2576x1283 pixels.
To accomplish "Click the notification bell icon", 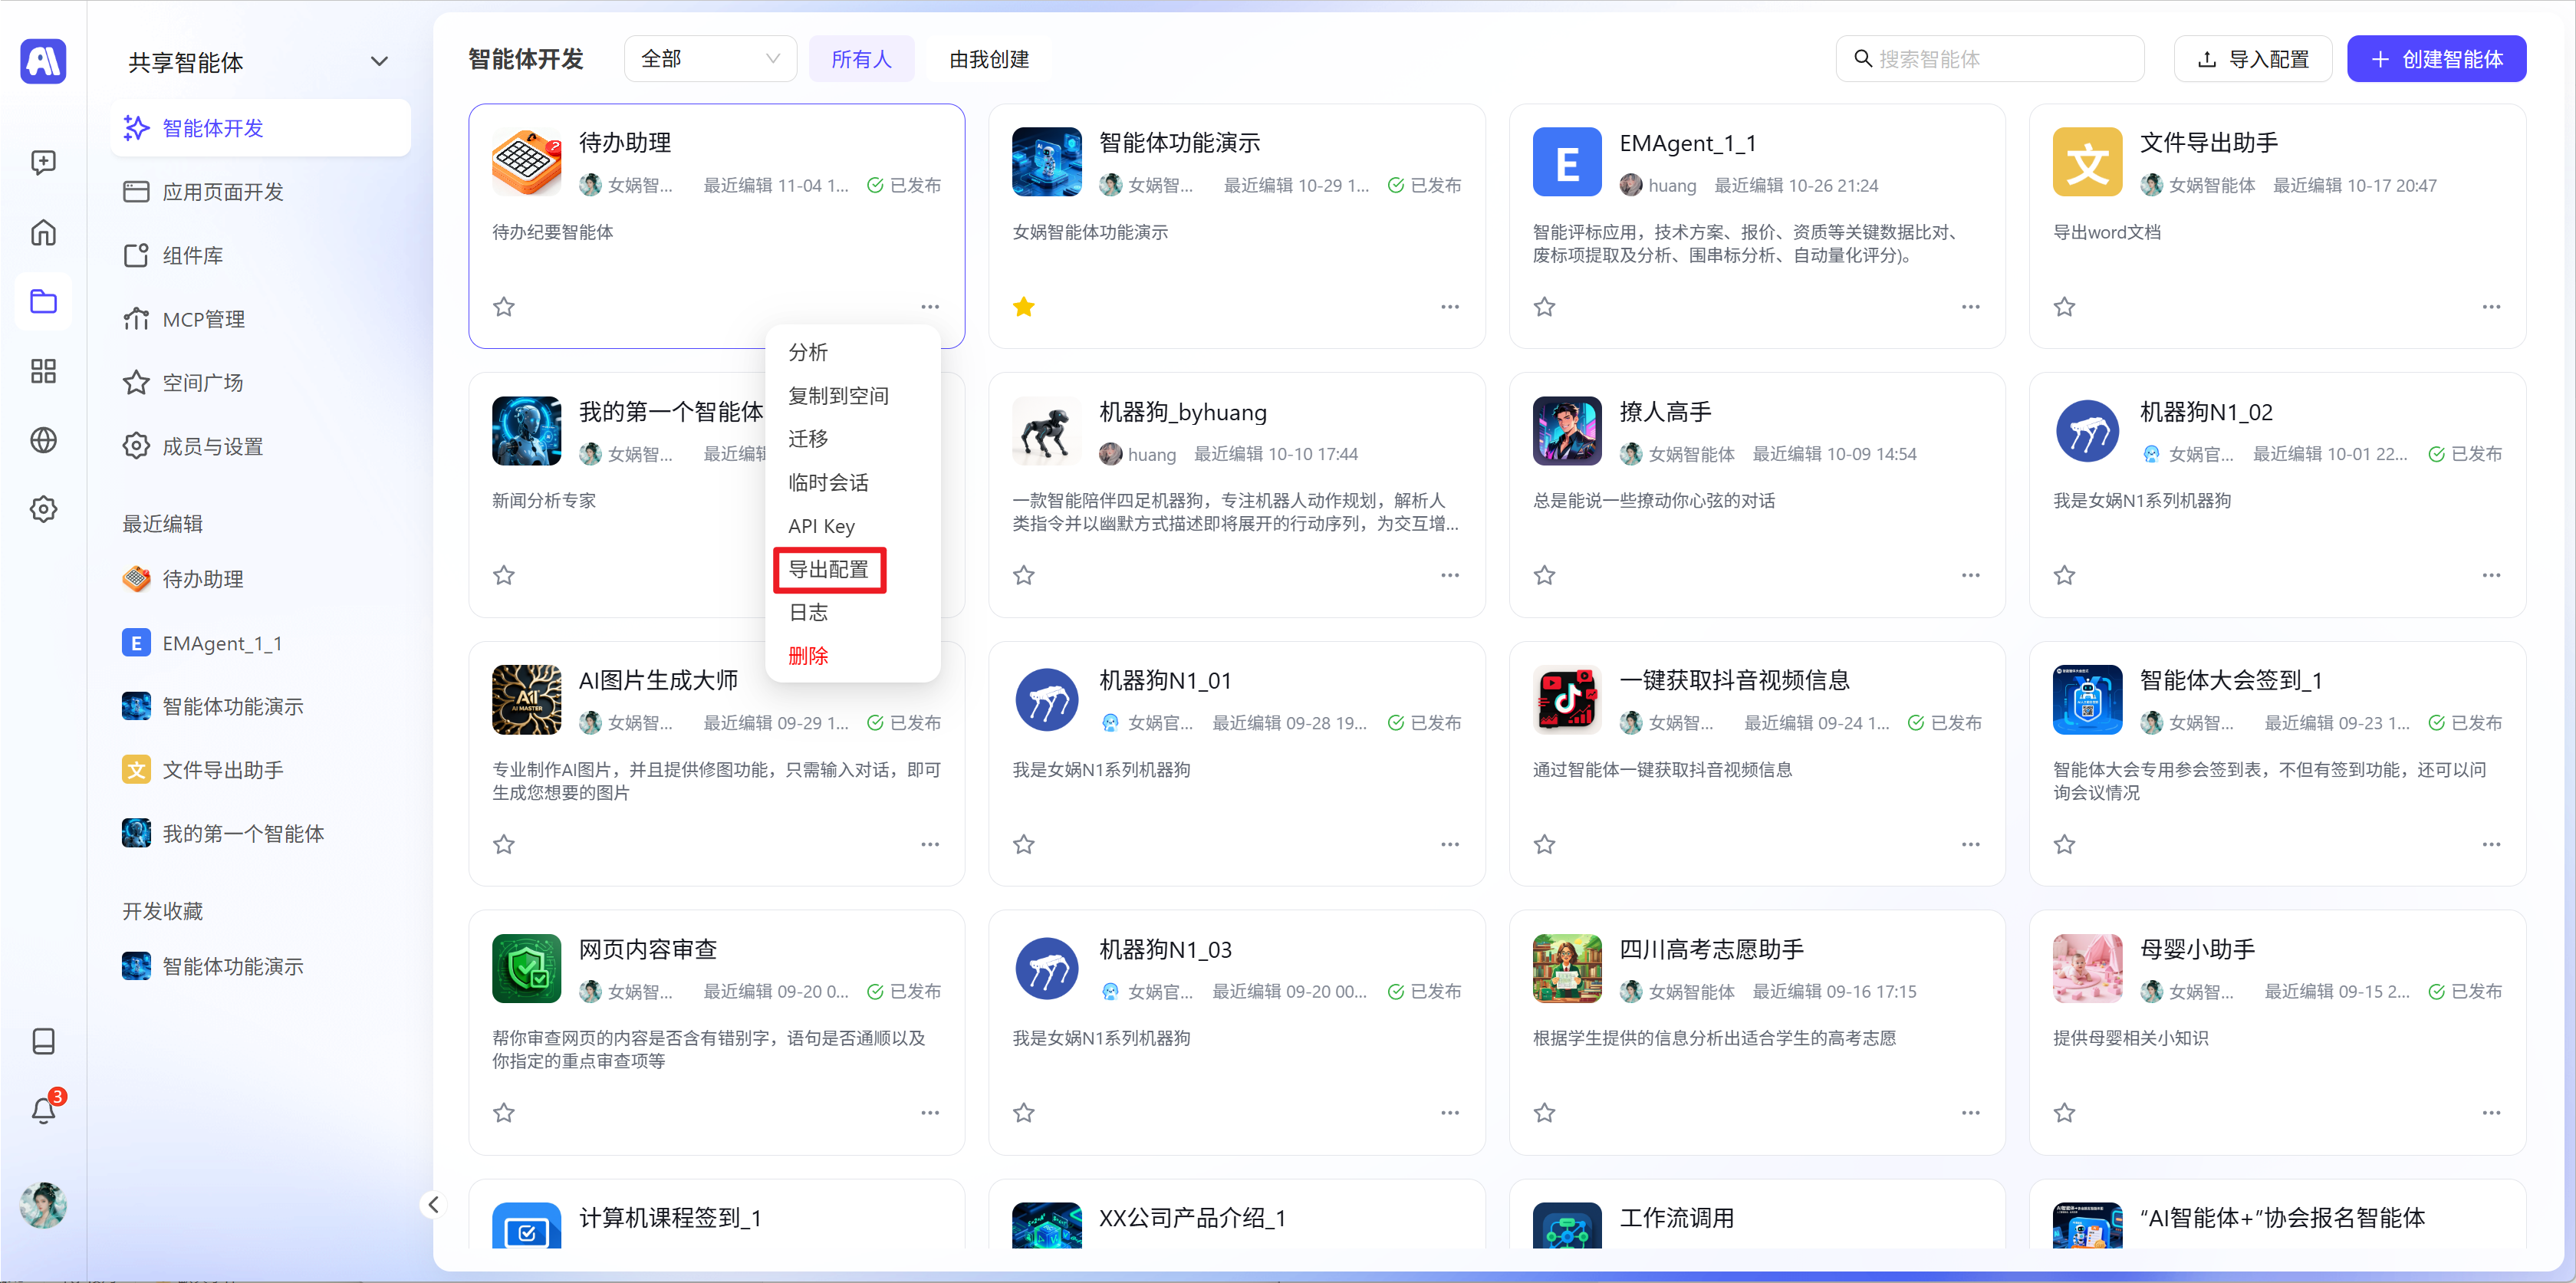I will pyautogui.click(x=43, y=1111).
